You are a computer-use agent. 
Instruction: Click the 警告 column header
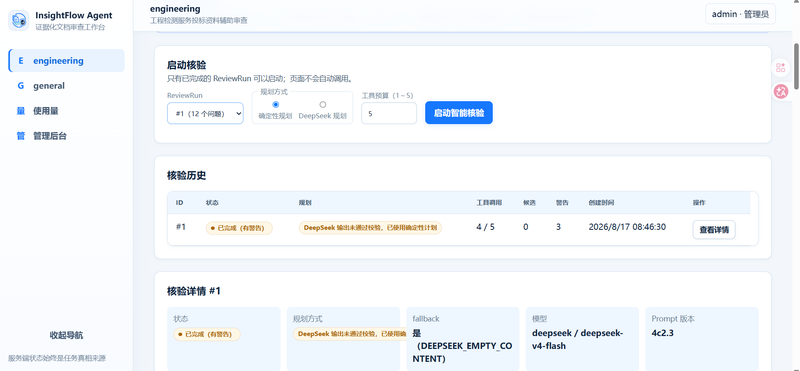click(x=562, y=203)
